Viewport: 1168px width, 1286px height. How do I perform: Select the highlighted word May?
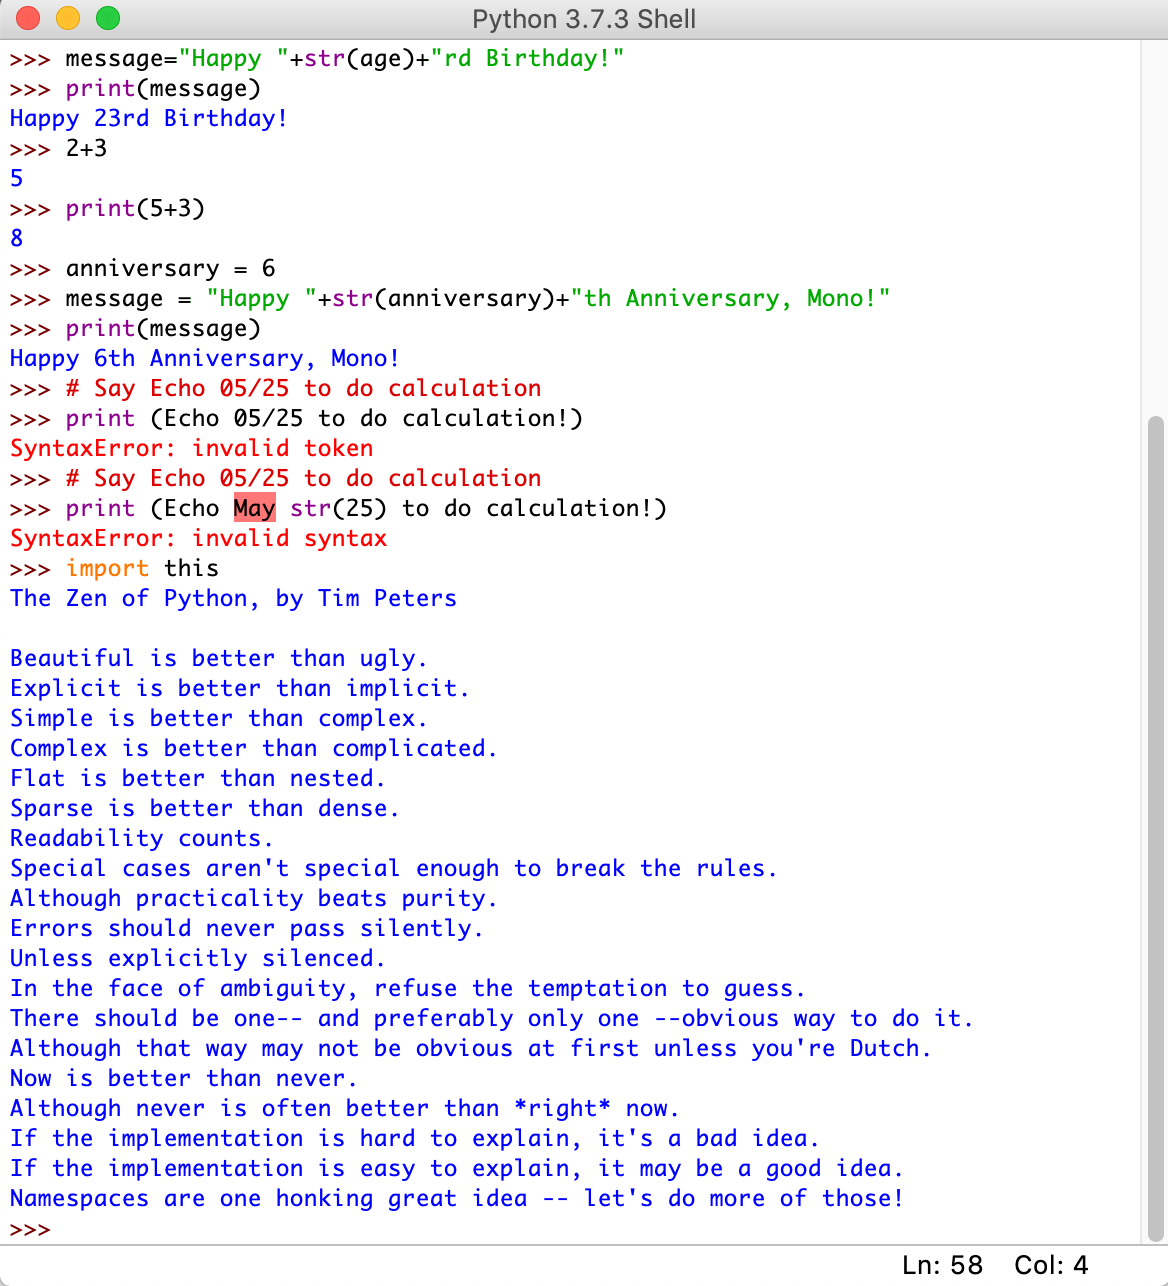tap(255, 508)
